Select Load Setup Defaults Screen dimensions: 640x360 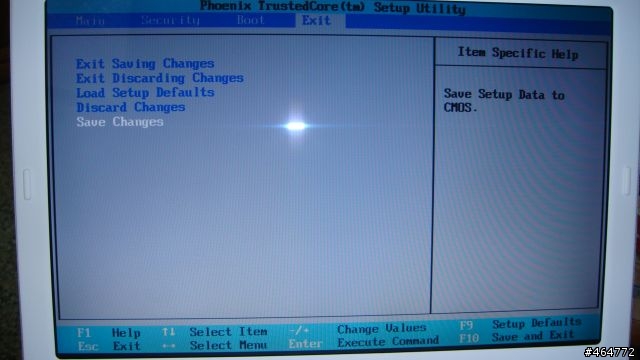(145, 93)
